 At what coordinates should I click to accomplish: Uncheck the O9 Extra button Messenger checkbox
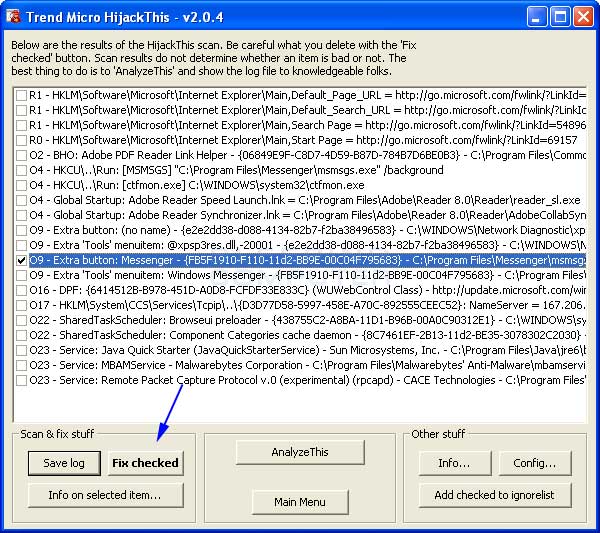(21, 260)
